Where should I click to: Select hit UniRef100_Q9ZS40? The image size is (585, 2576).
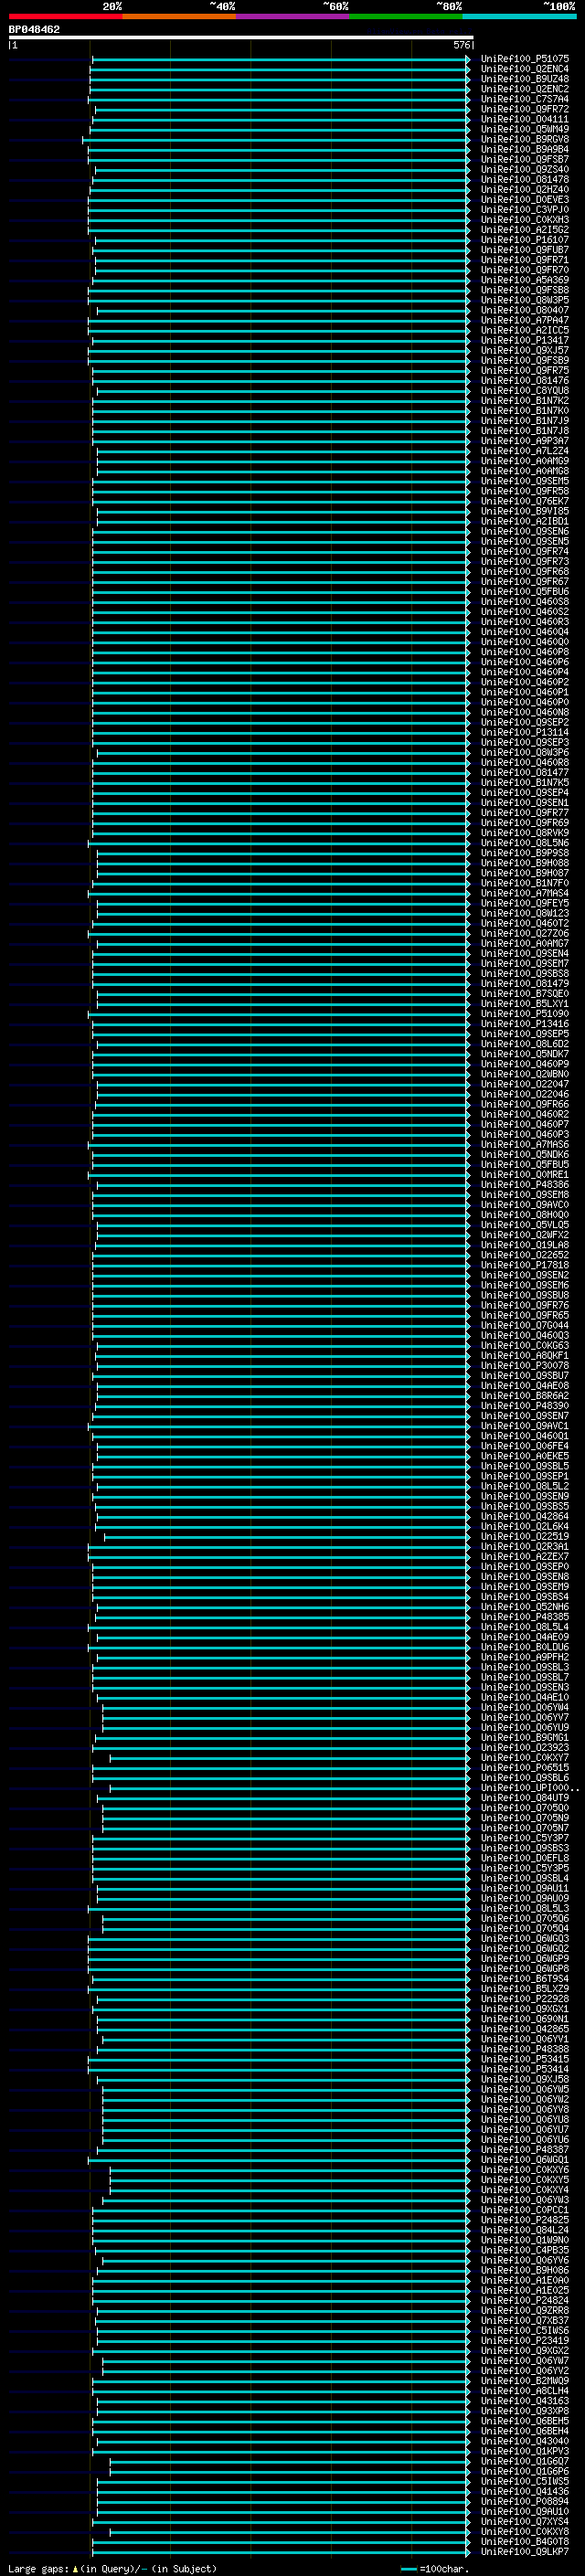click(x=525, y=170)
